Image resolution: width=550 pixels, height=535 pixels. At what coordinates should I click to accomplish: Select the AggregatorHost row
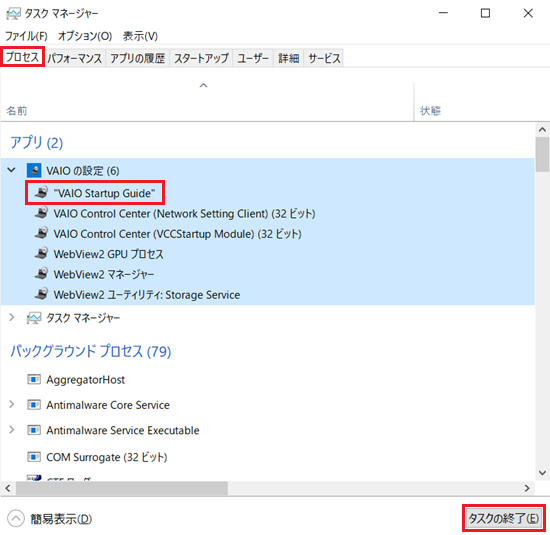tap(268, 380)
